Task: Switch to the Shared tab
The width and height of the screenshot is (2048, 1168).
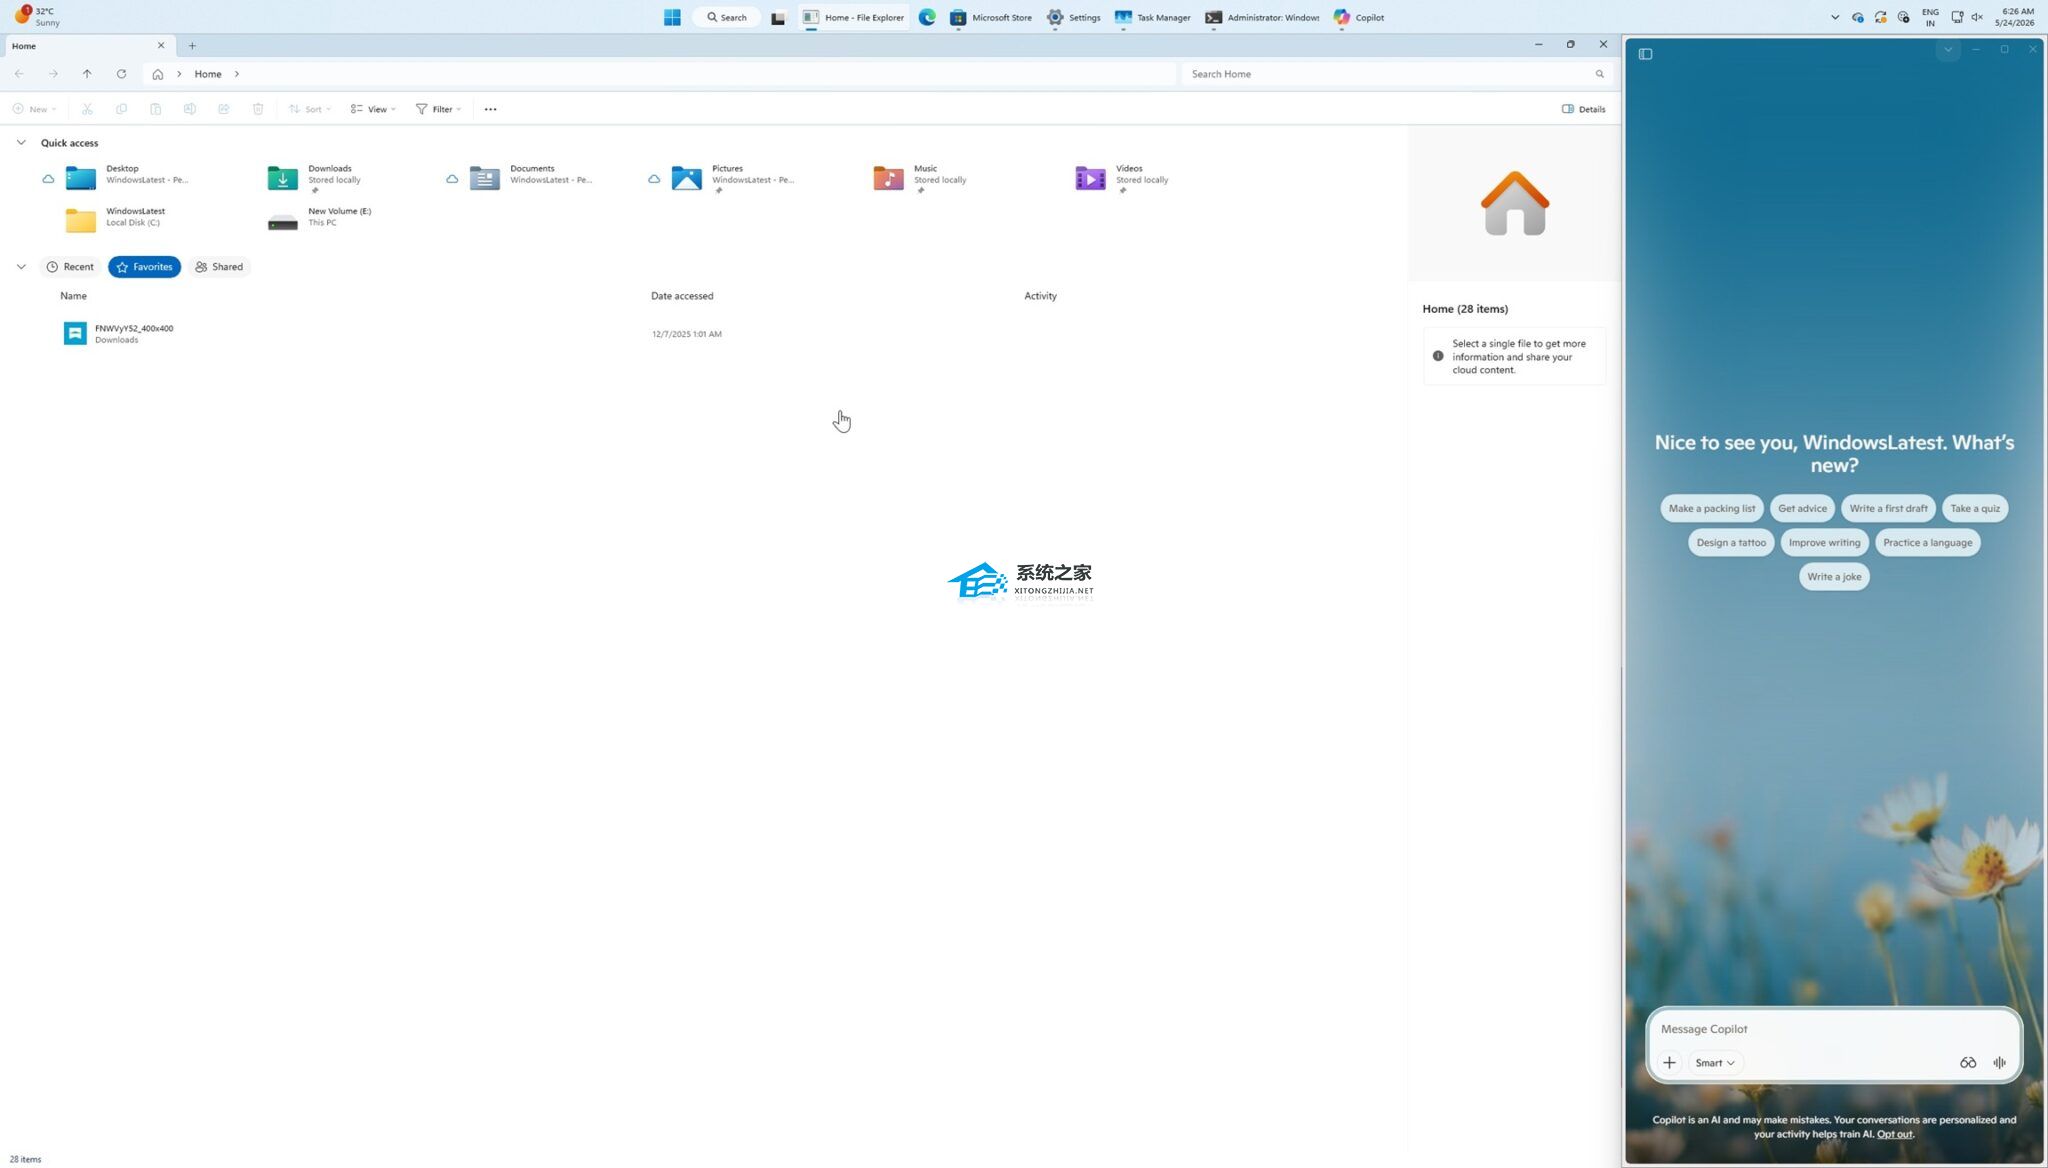Action: [219, 267]
